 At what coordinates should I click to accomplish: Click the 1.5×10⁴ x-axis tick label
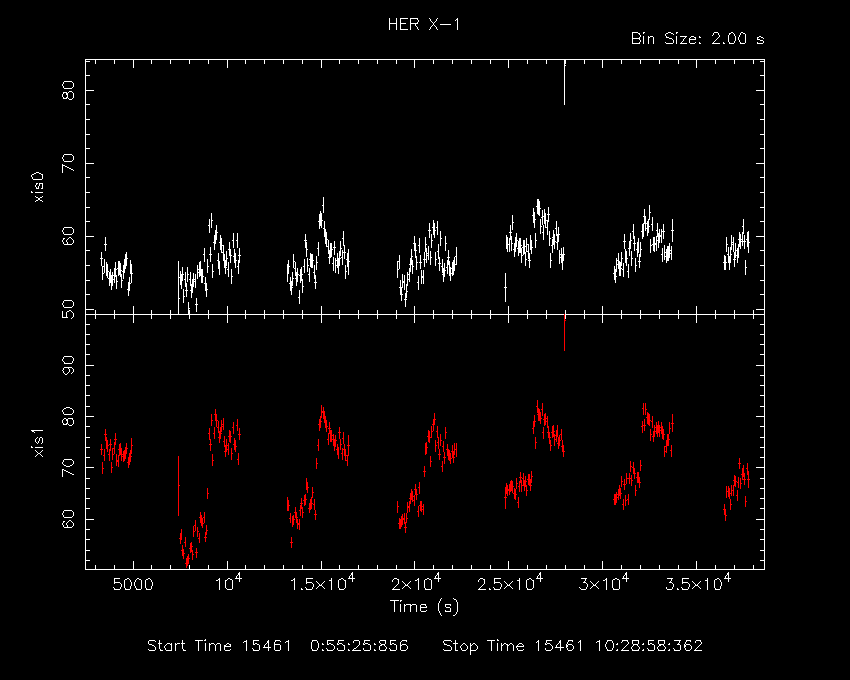322,582
